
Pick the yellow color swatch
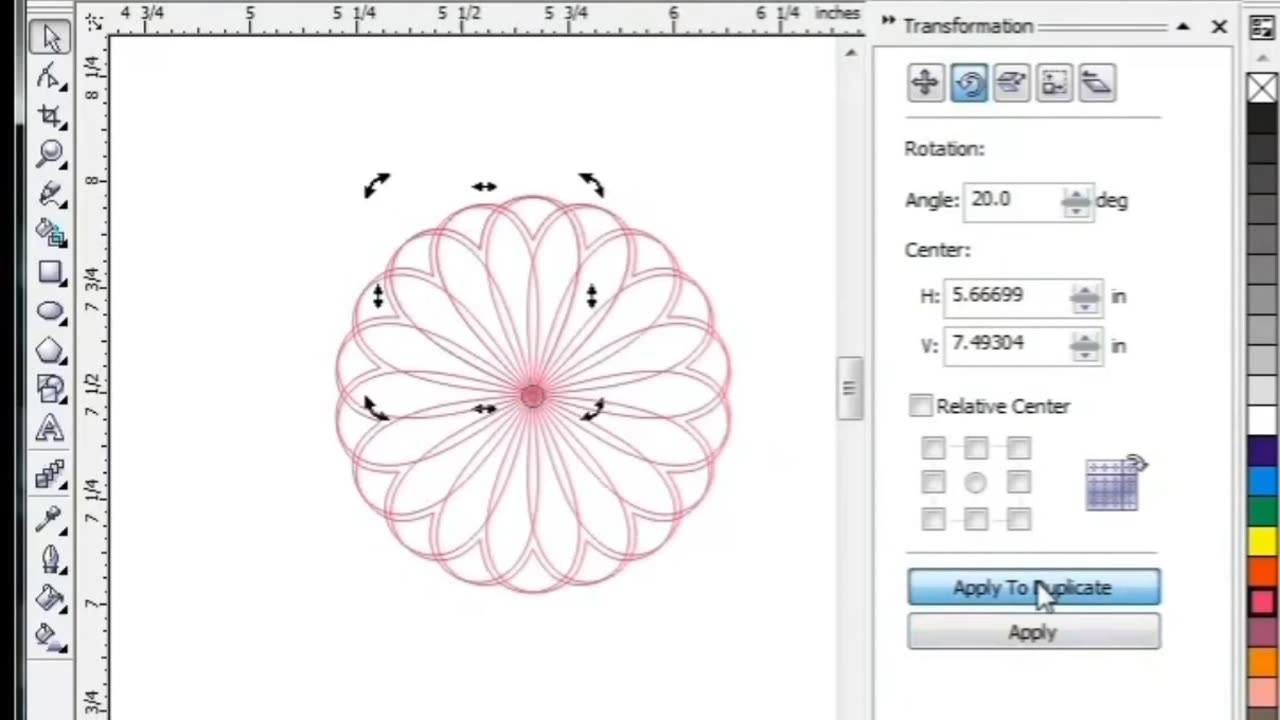tap(1262, 541)
